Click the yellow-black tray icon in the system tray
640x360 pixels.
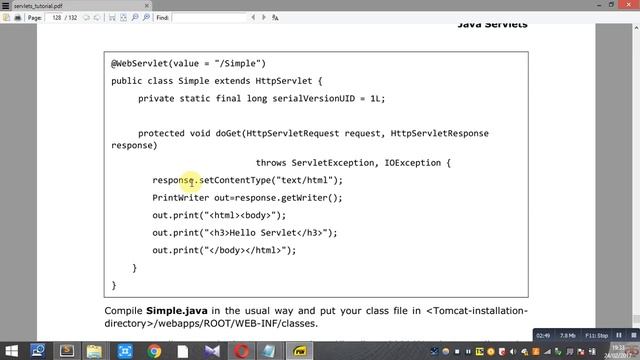click(480, 351)
